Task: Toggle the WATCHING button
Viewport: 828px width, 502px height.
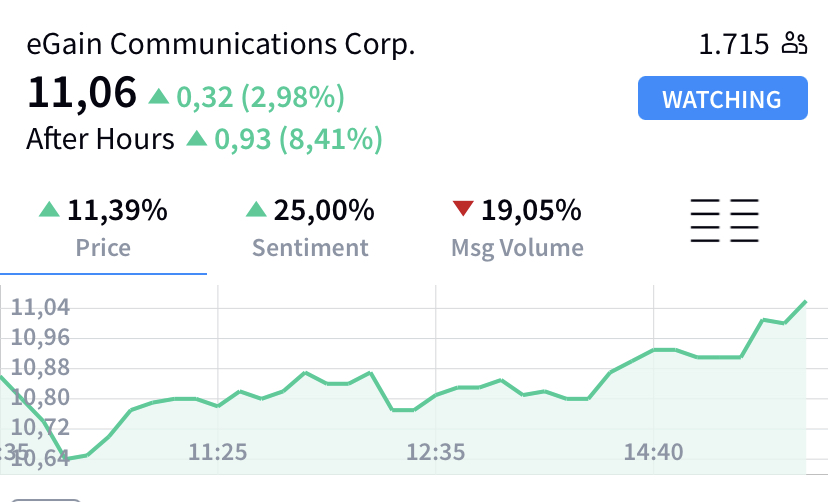Action: click(x=722, y=98)
